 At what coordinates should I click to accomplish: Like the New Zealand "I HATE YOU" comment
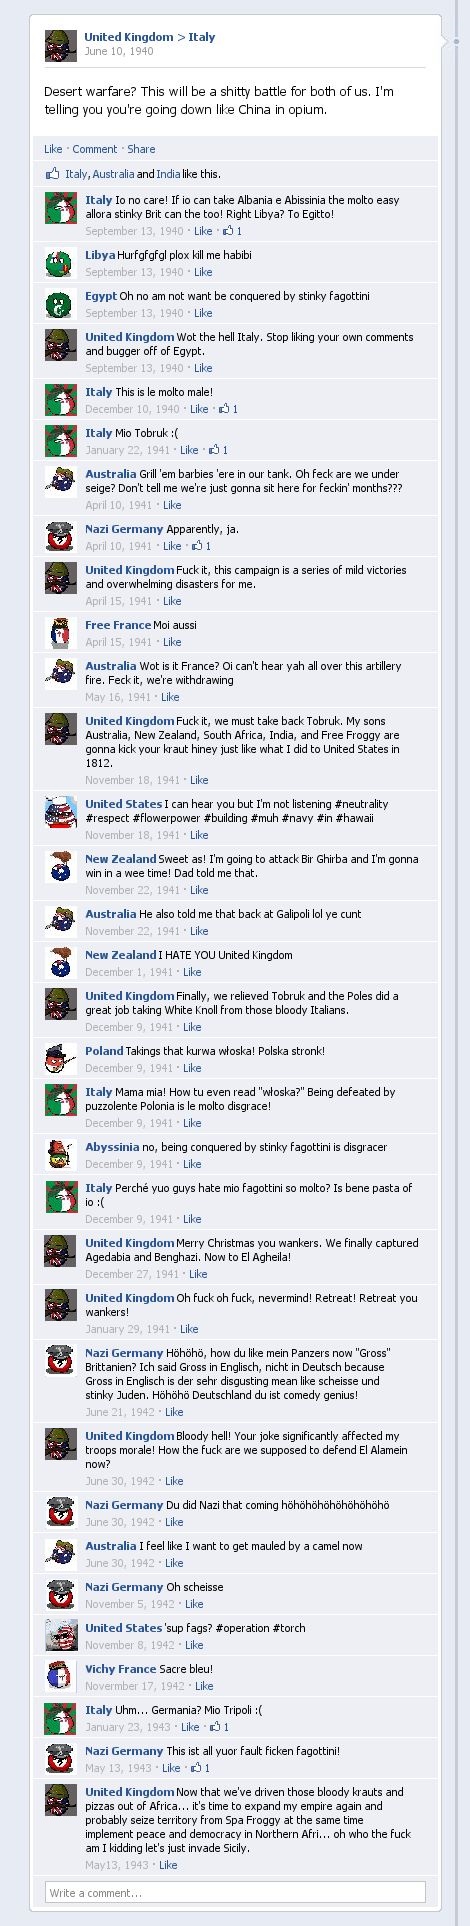coord(192,972)
